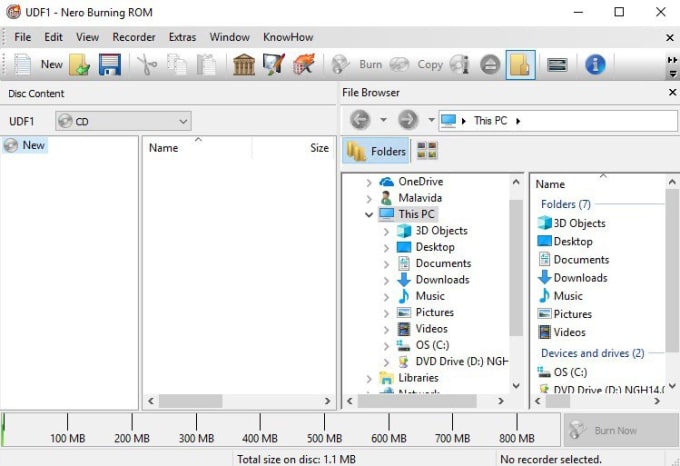Expand the OneDrive tree node
This screenshot has width=680, height=466.
pyautogui.click(x=369, y=182)
